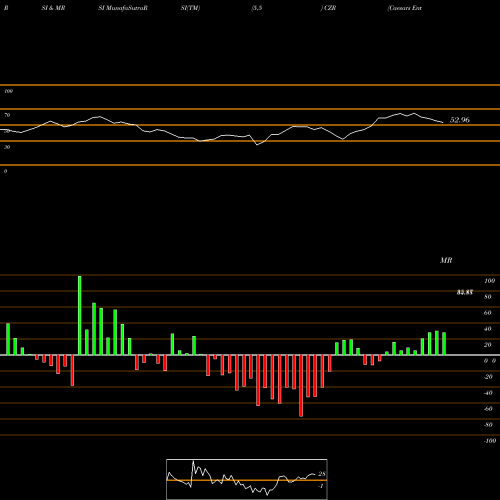Click the '28' value in mini chart
This screenshot has width=500, height=500.
322,474
